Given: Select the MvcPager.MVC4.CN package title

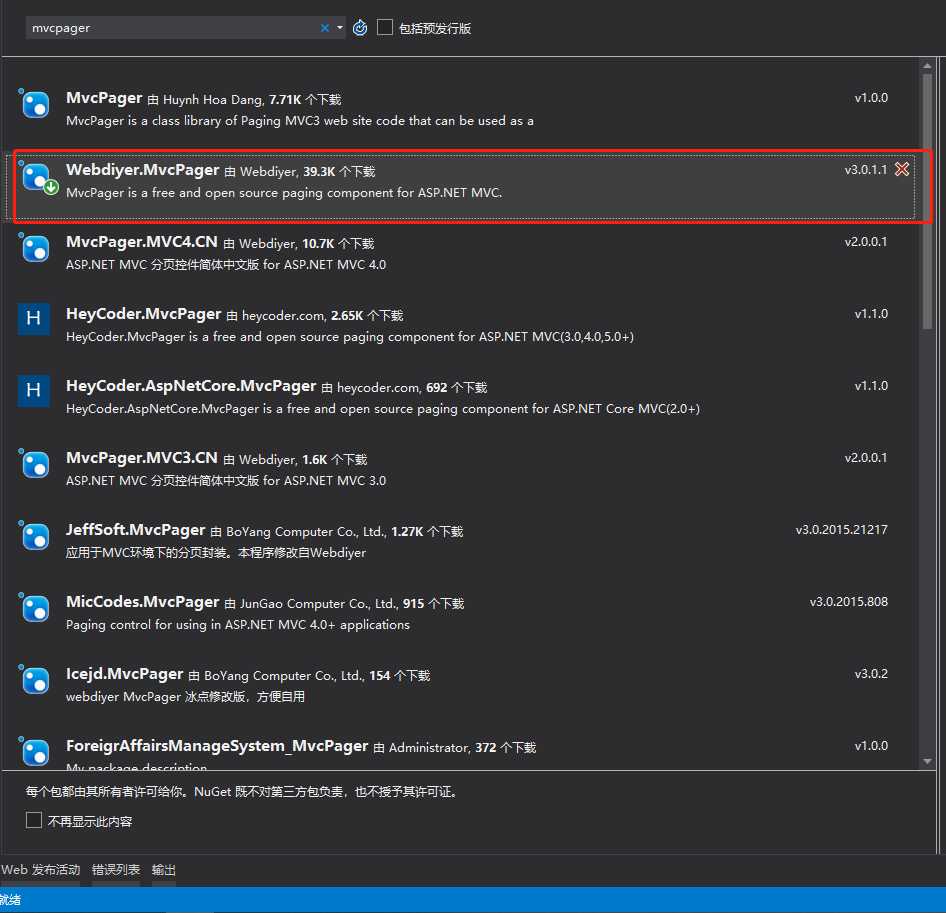Looking at the screenshot, I should tap(142, 242).
